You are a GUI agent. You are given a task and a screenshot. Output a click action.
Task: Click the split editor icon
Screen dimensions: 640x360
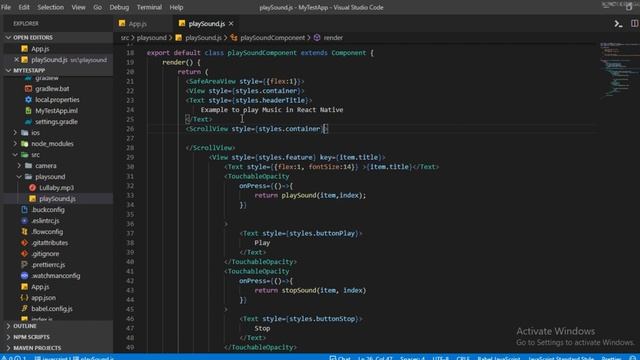point(635,24)
